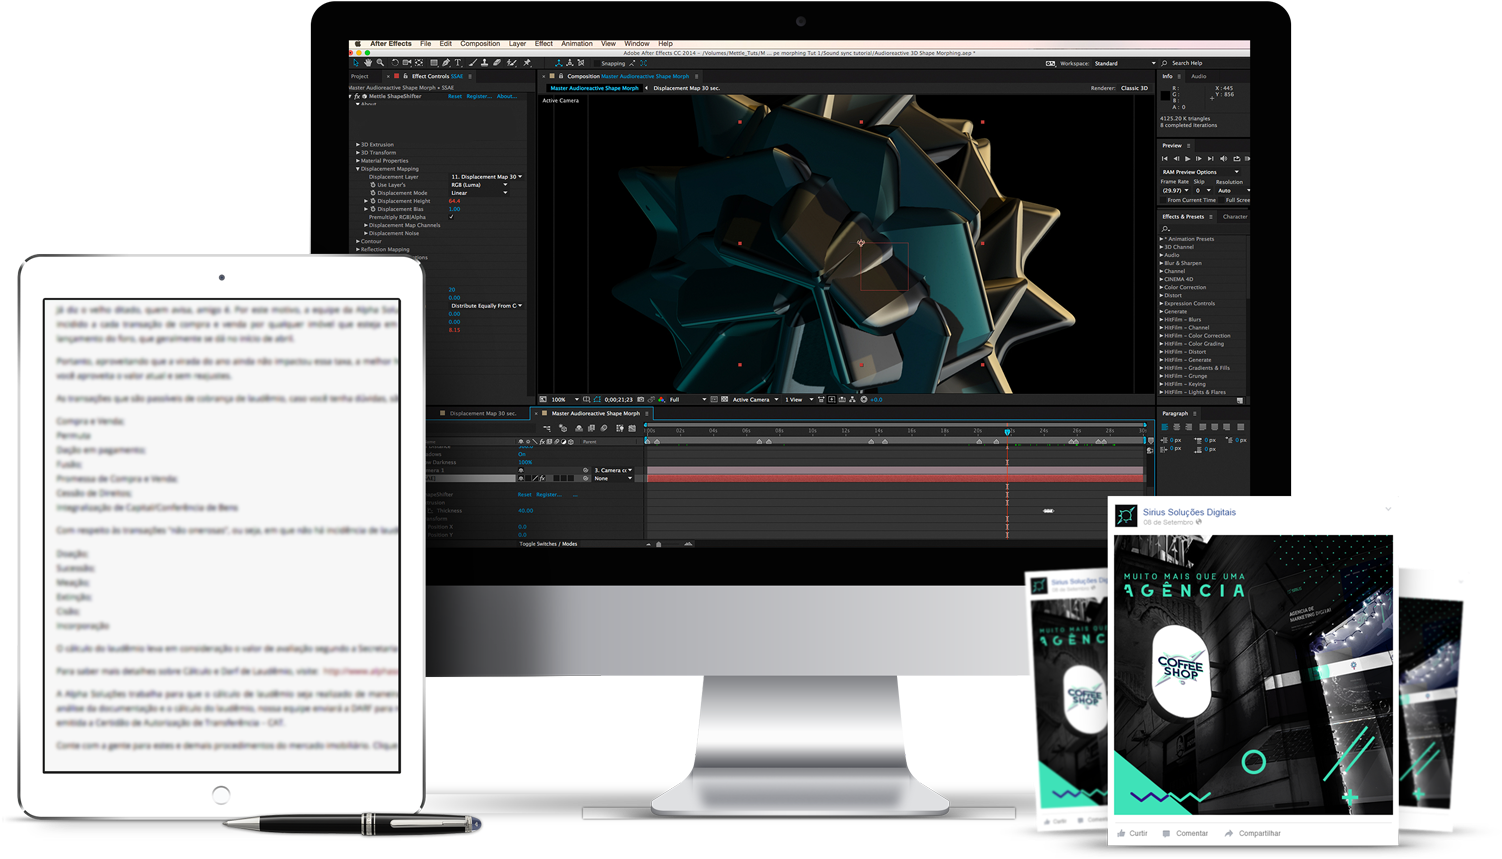The image size is (1502, 859).
Task: Switch to the Displacement Map 30 sec. timeline tab
Action: [482, 413]
